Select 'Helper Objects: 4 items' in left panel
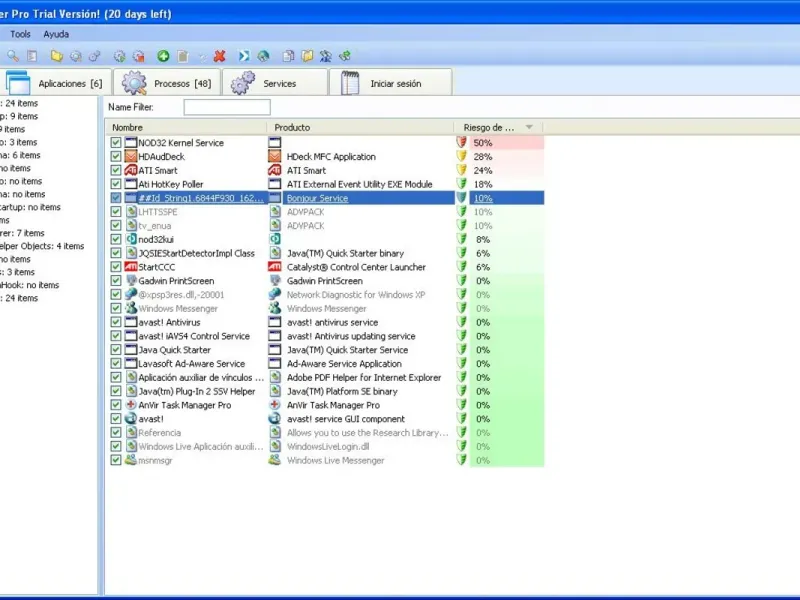This screenshot has width=800, height=600. pos(42,246)
